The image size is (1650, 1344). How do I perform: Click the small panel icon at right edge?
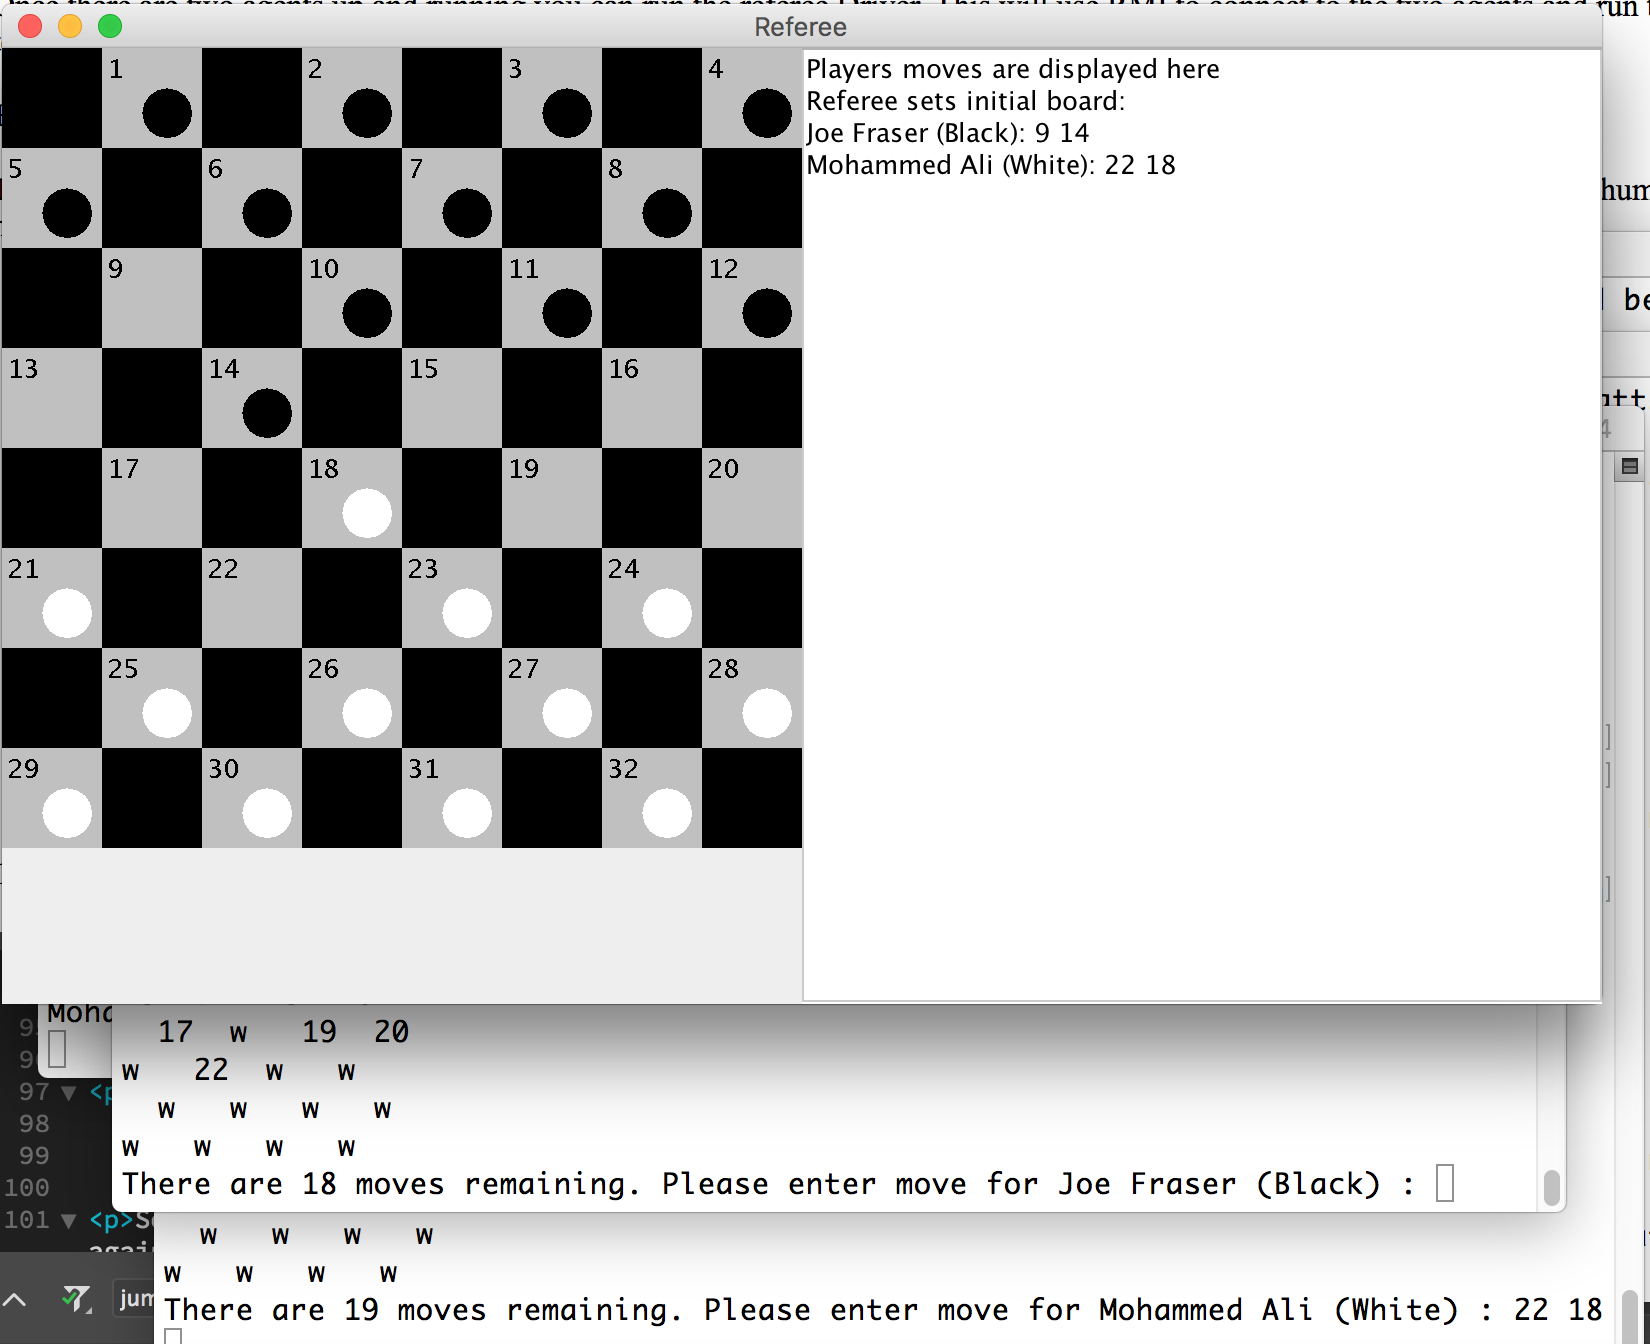click(1630, 466)
